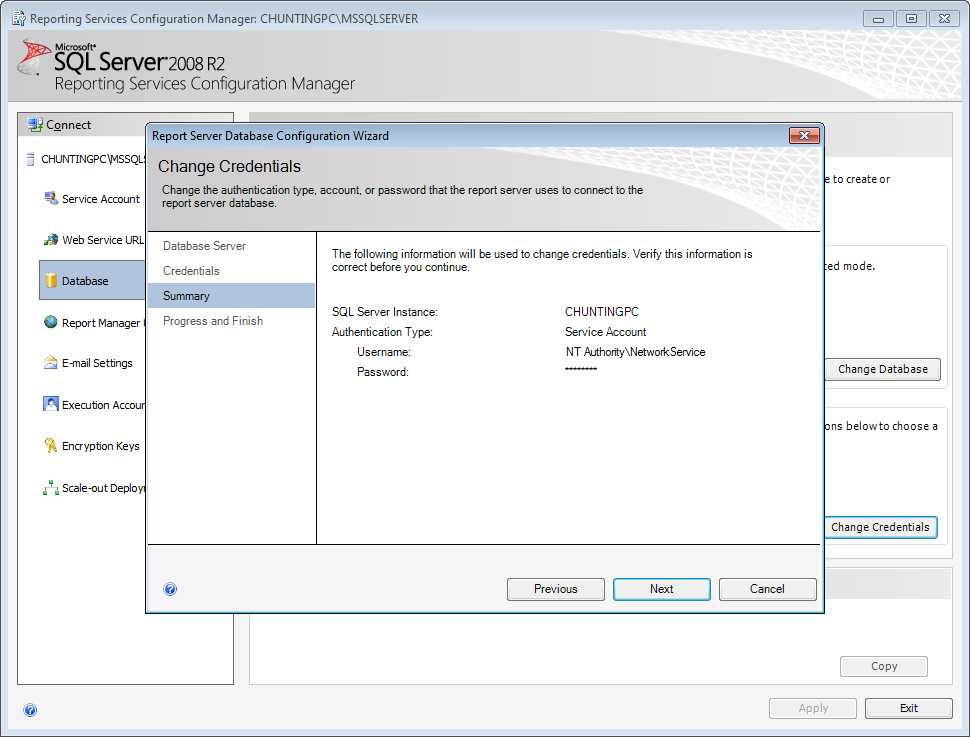
Task: Open the Service Account page
Action: [101, 199]
